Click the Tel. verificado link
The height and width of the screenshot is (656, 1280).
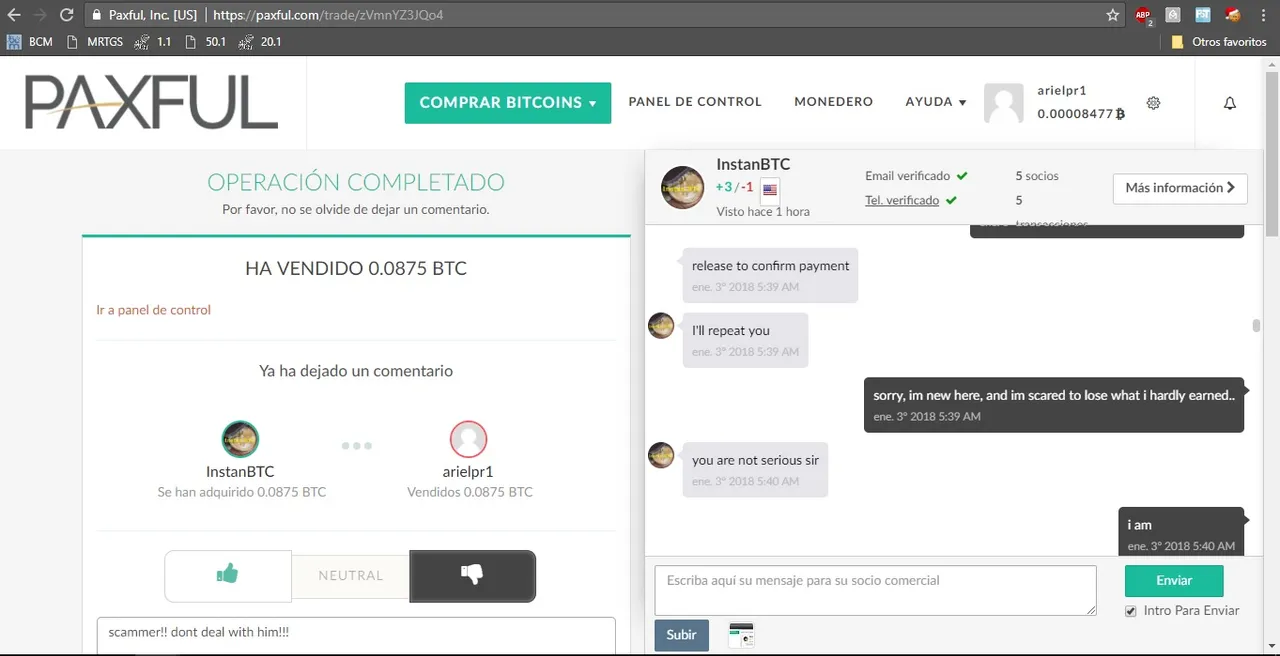click(x=902, y=200)
